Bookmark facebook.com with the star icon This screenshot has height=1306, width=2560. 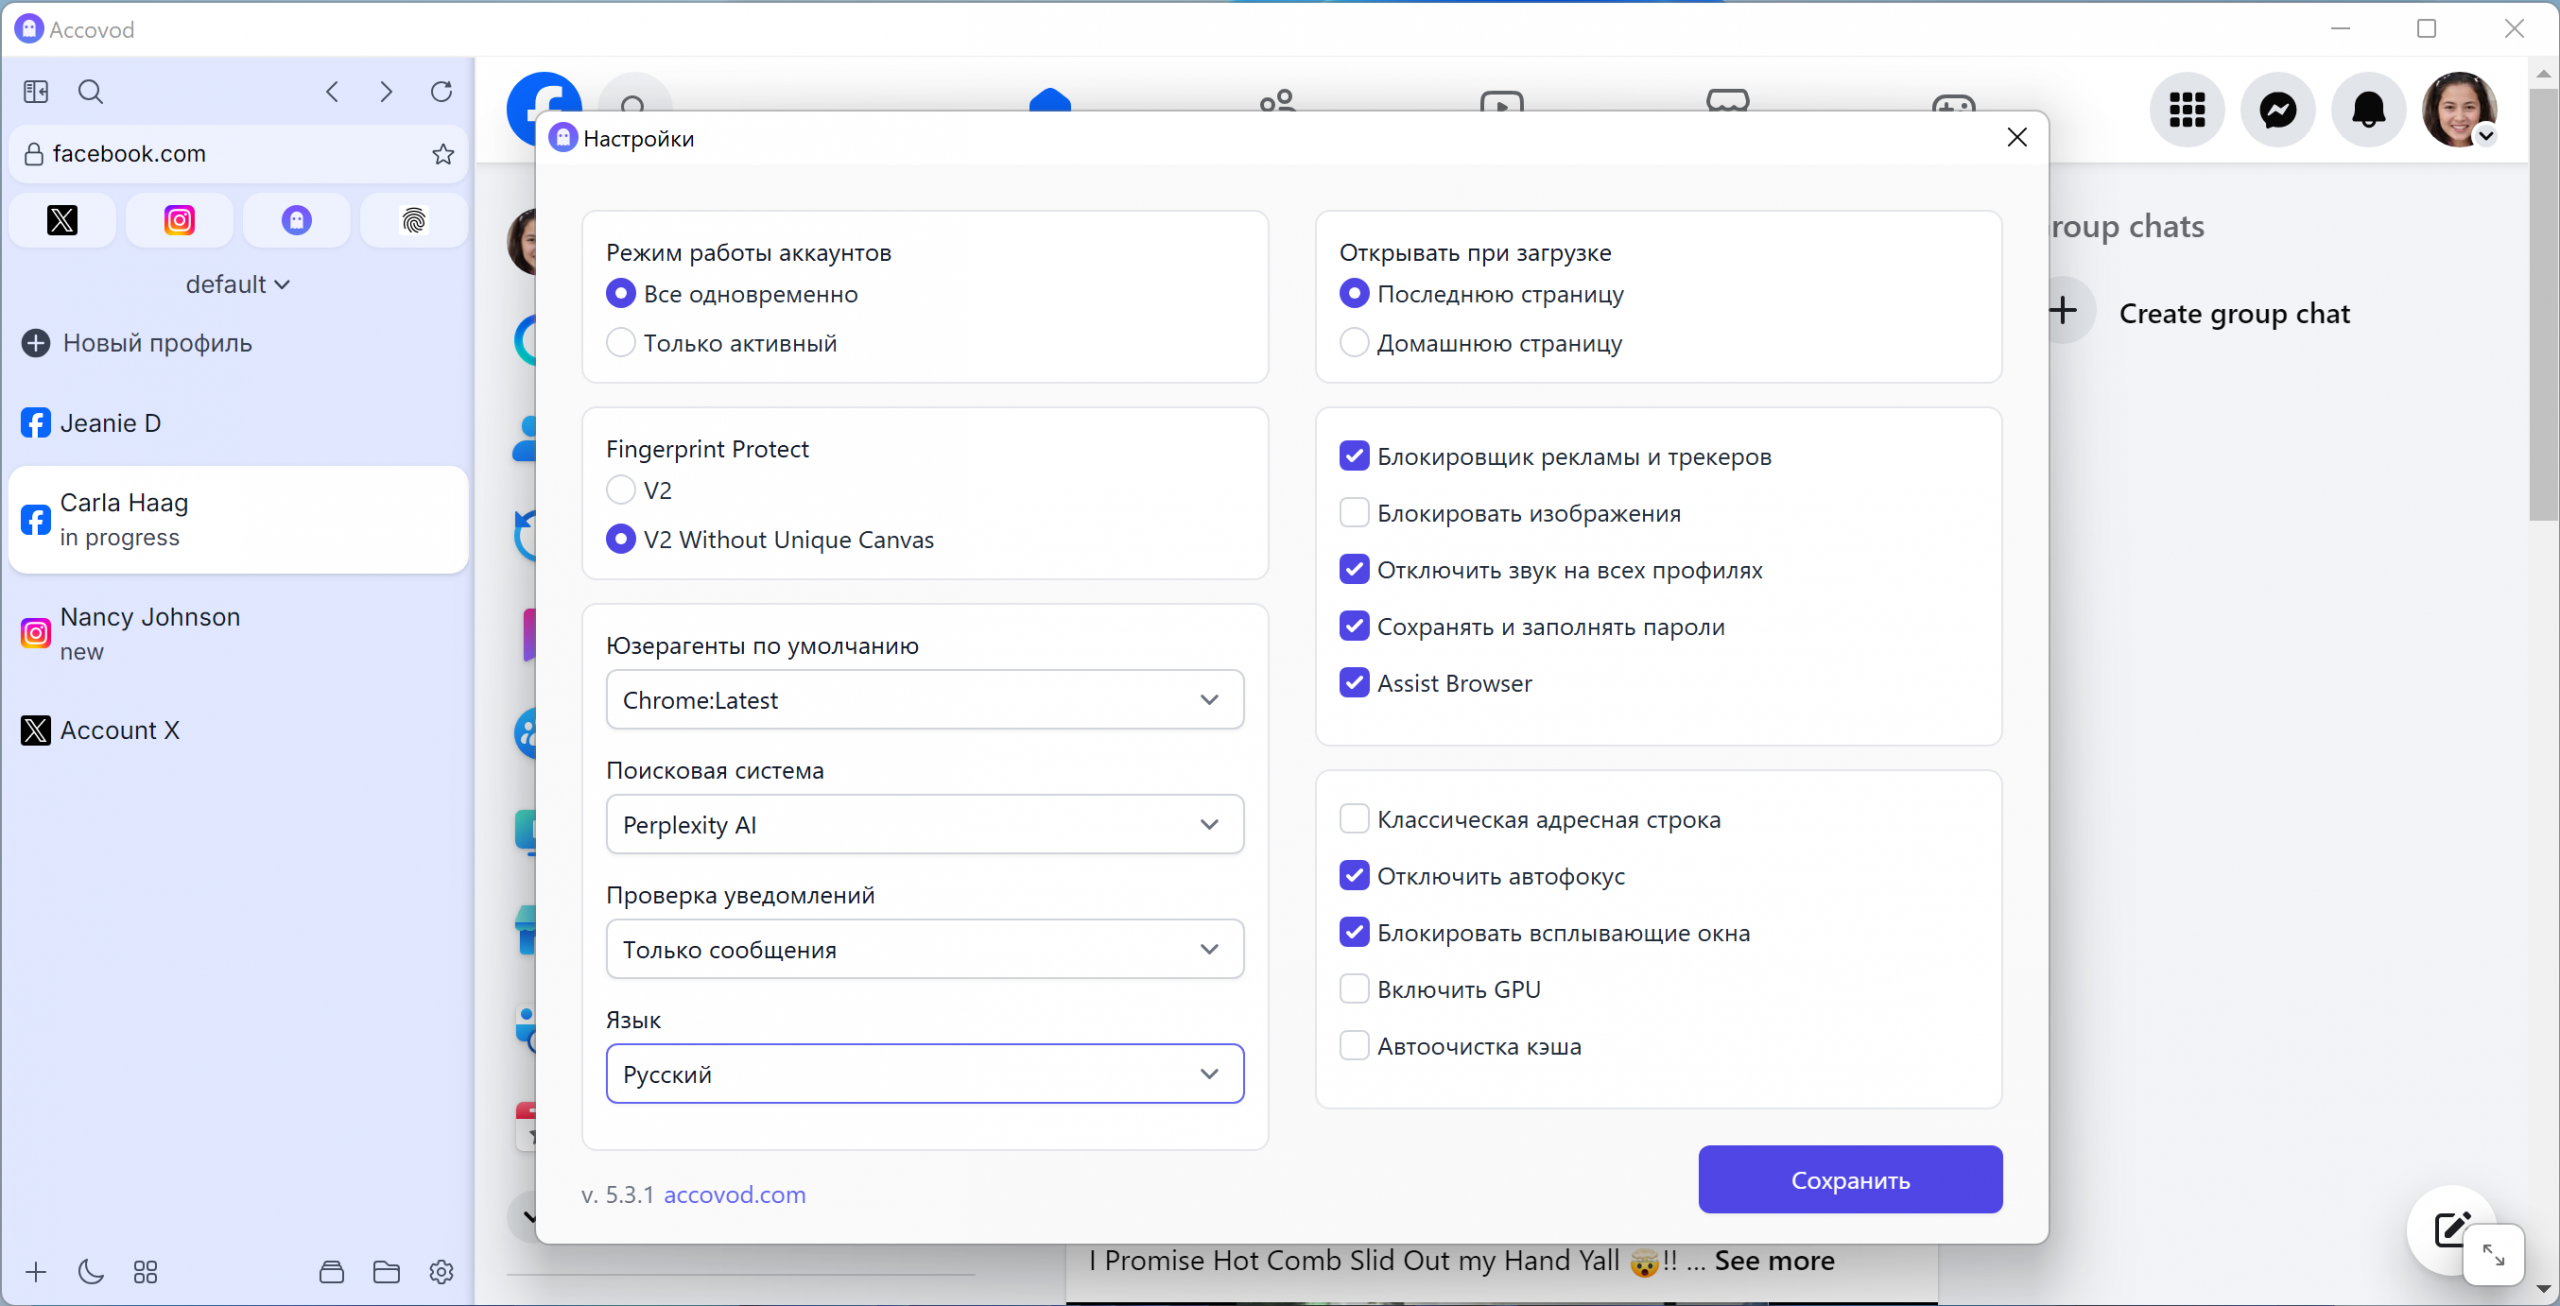coord(443,154)
